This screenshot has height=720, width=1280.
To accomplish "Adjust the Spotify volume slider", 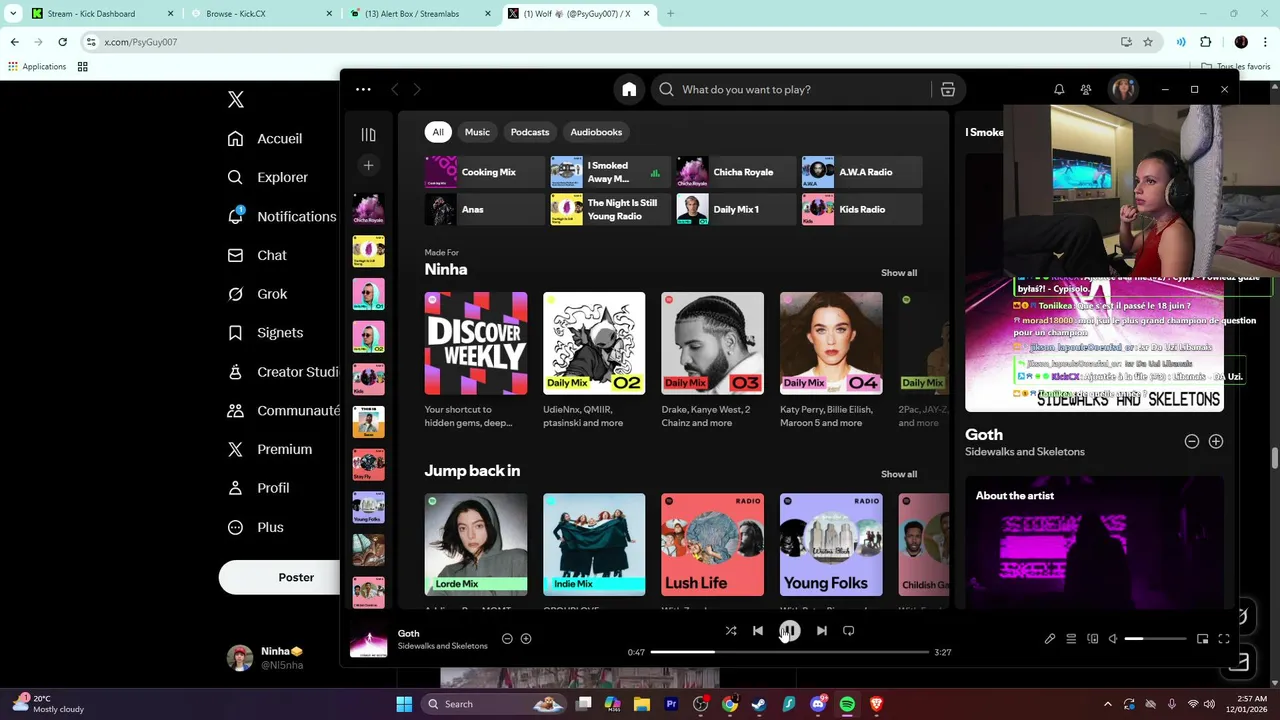I will (x=1154, y=639).
